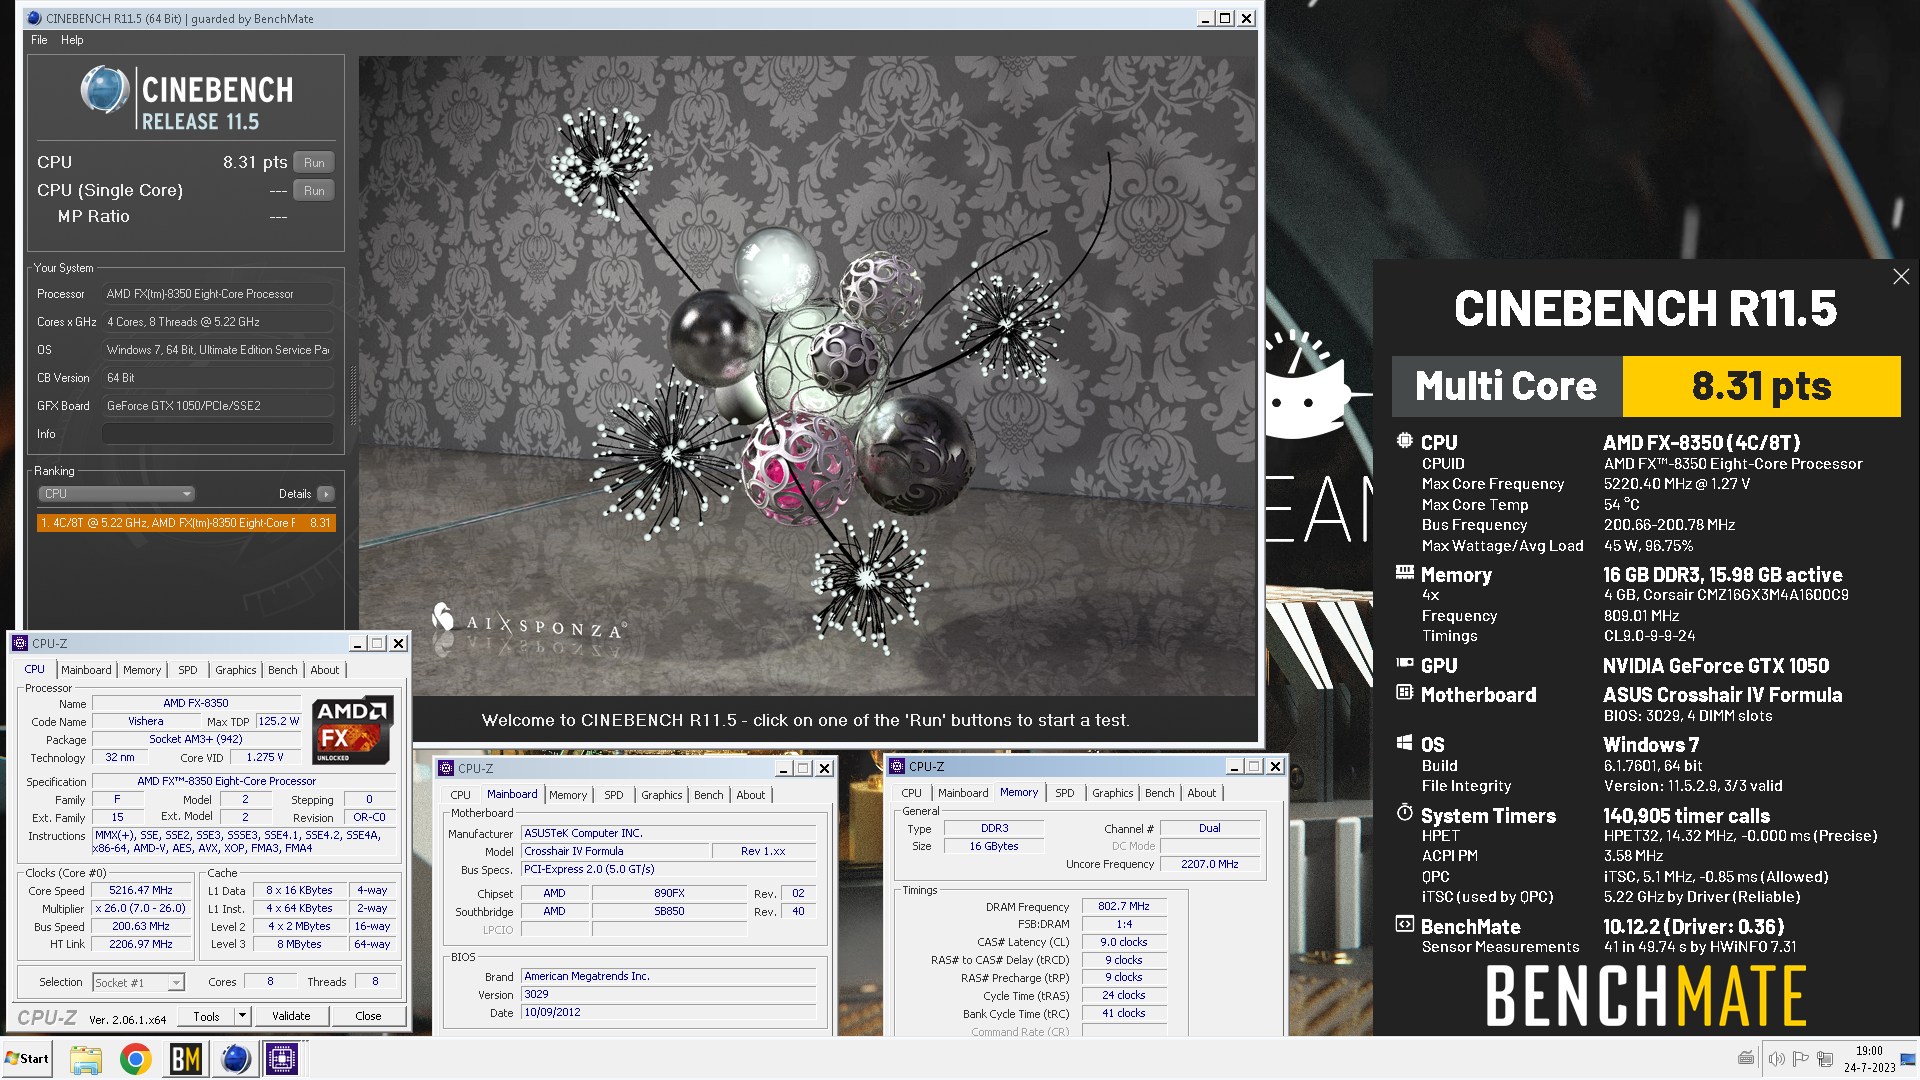This screenshot has width=1920, height=1080.
Task: Click the Cinebench globe logo
Action: 104,91
